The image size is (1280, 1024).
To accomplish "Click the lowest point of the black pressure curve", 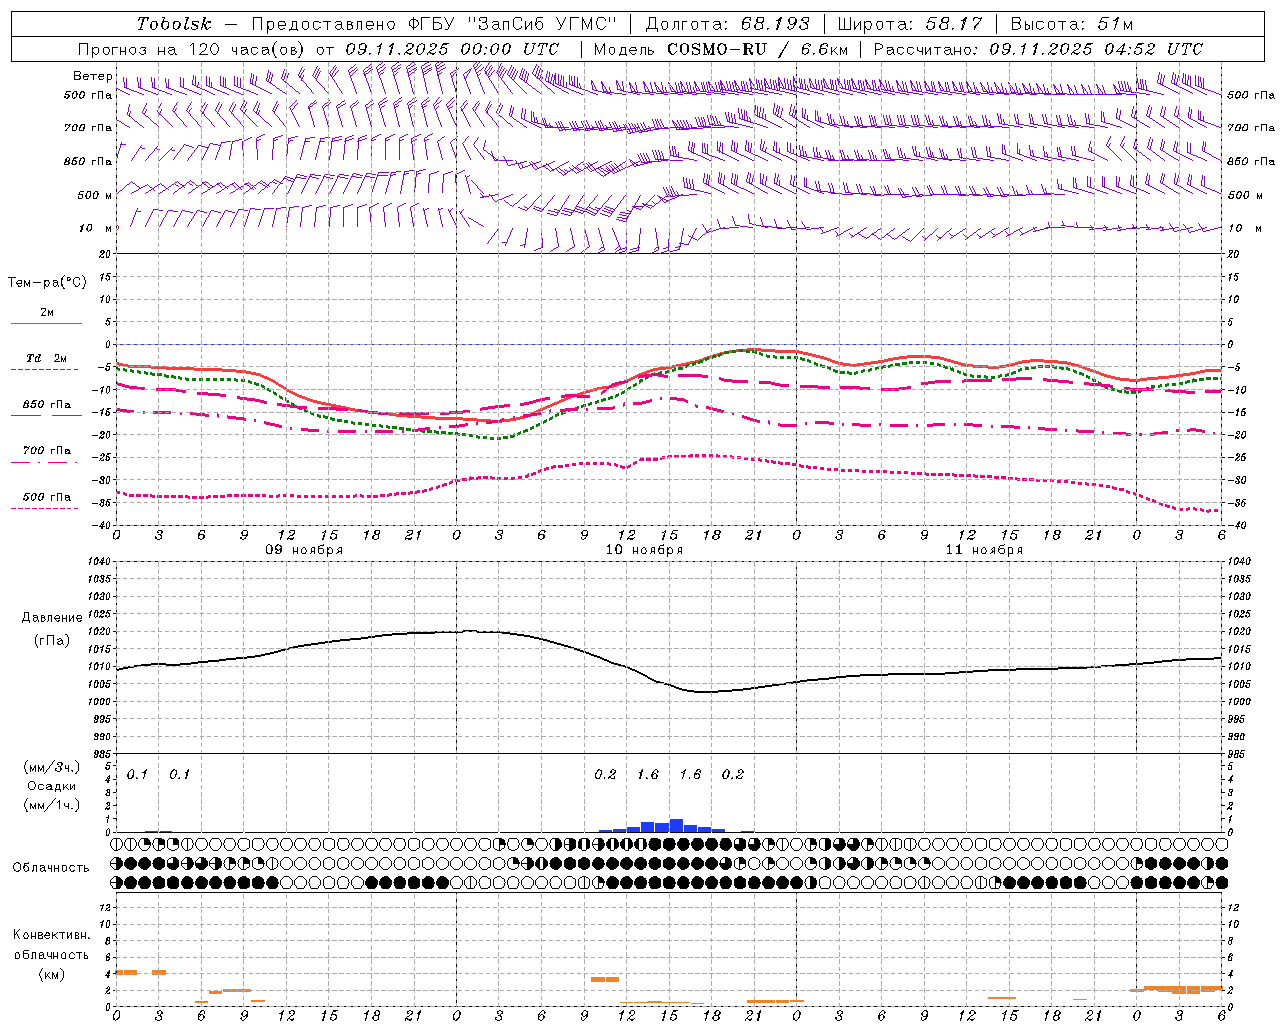I will (x=704, y=691).
